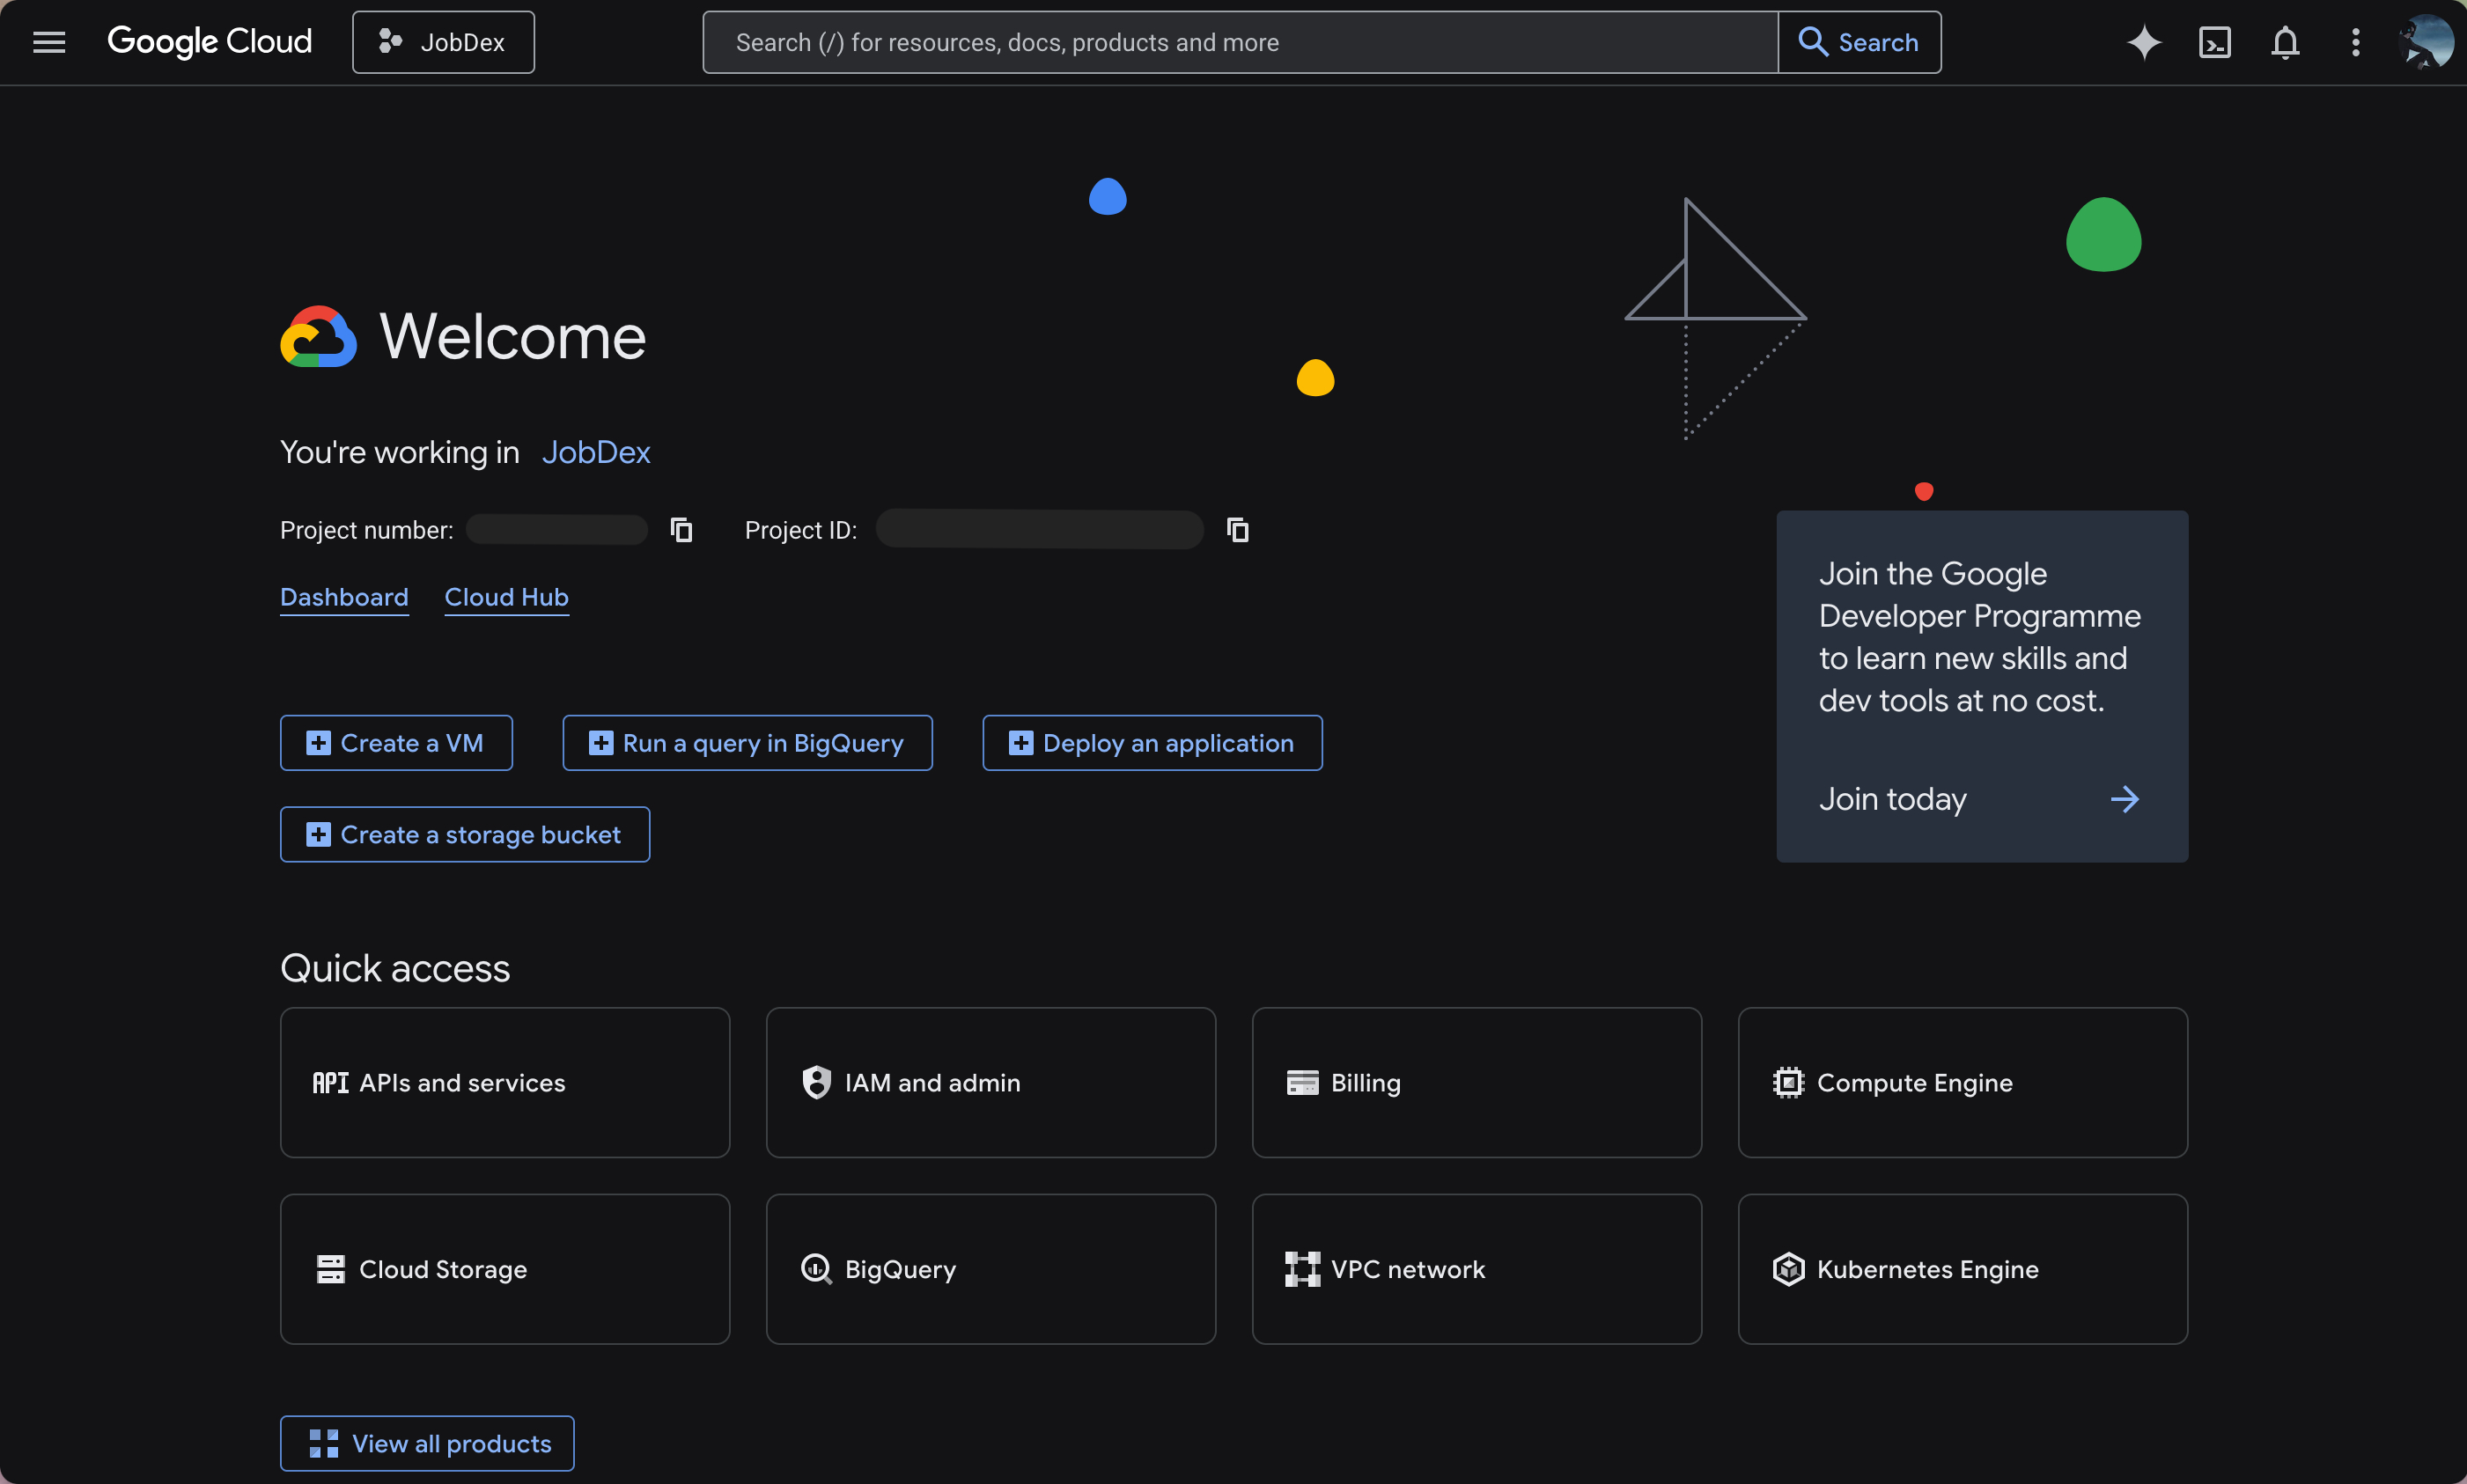Open the IAM and admin label

tap(932, 1082)
